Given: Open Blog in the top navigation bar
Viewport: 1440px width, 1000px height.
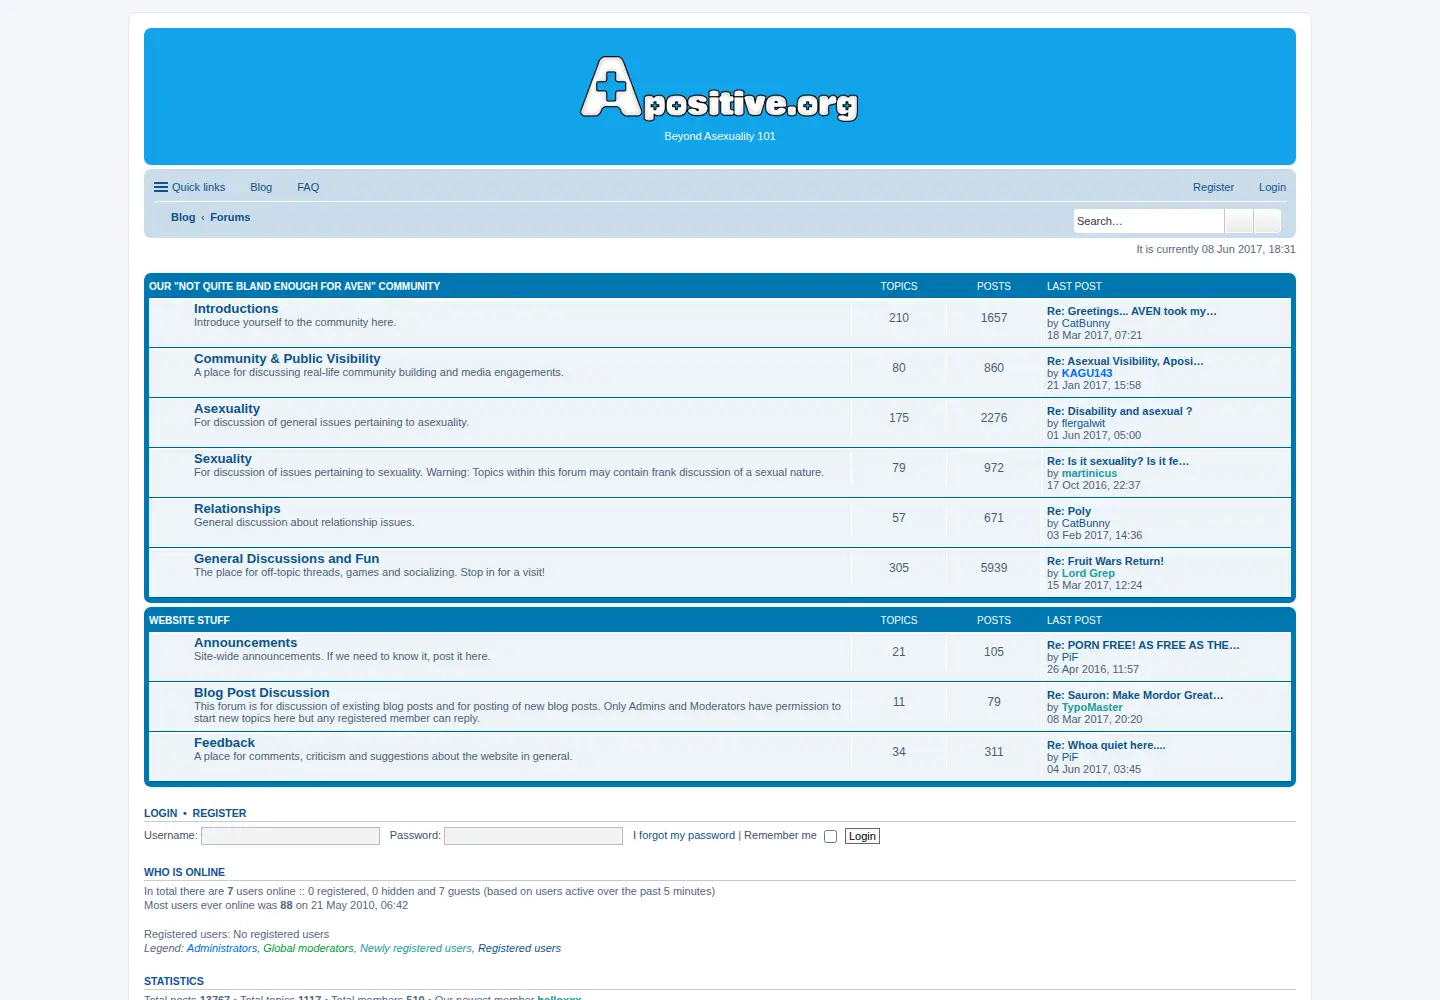Looking at the screenshot, I should (x=261, y=187).
